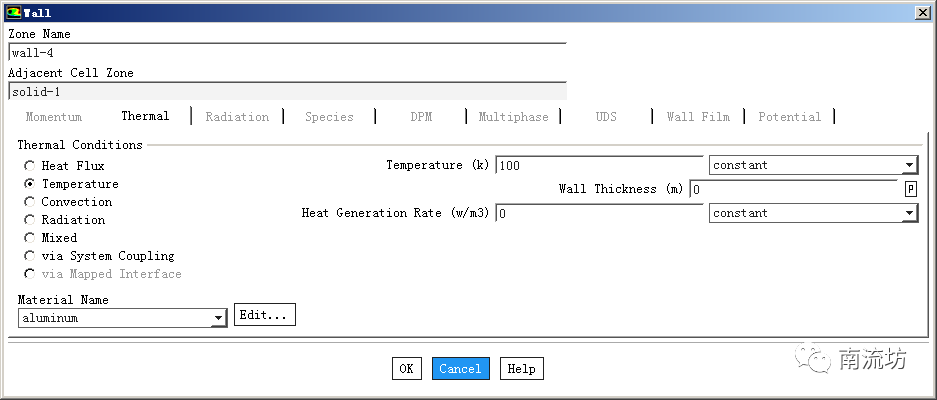
Task: Click the Zone Name text field
Action: point(286,53)
